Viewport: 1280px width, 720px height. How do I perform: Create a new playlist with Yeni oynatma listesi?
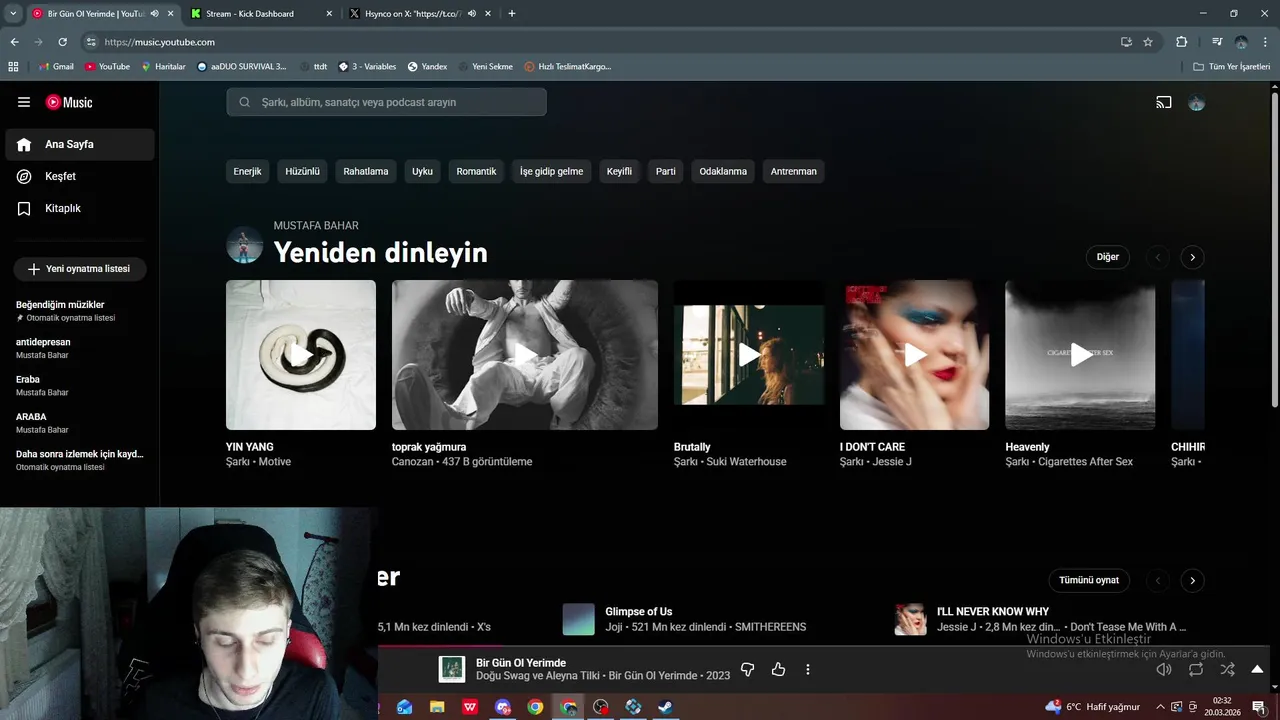[x=80, y=269]
